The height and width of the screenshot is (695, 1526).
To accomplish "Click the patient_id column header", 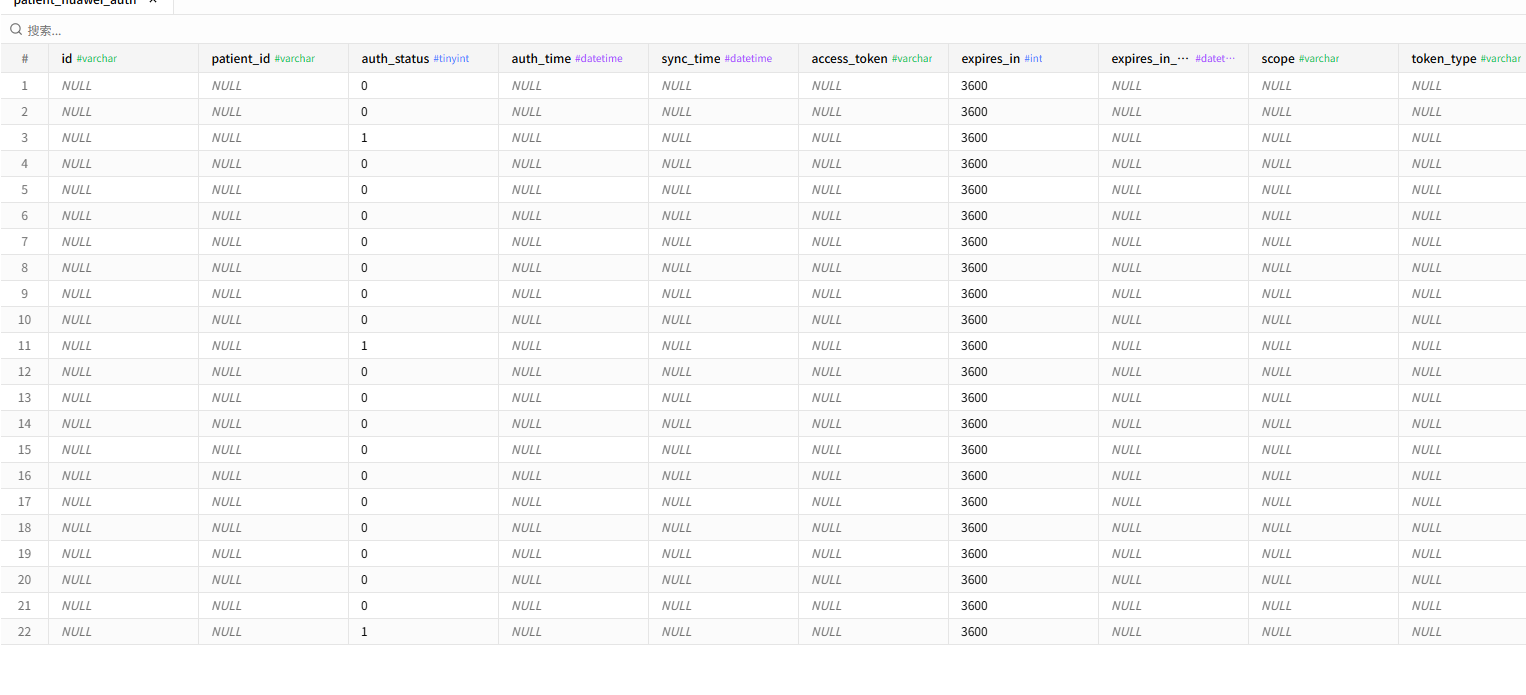I will (274, 59).
